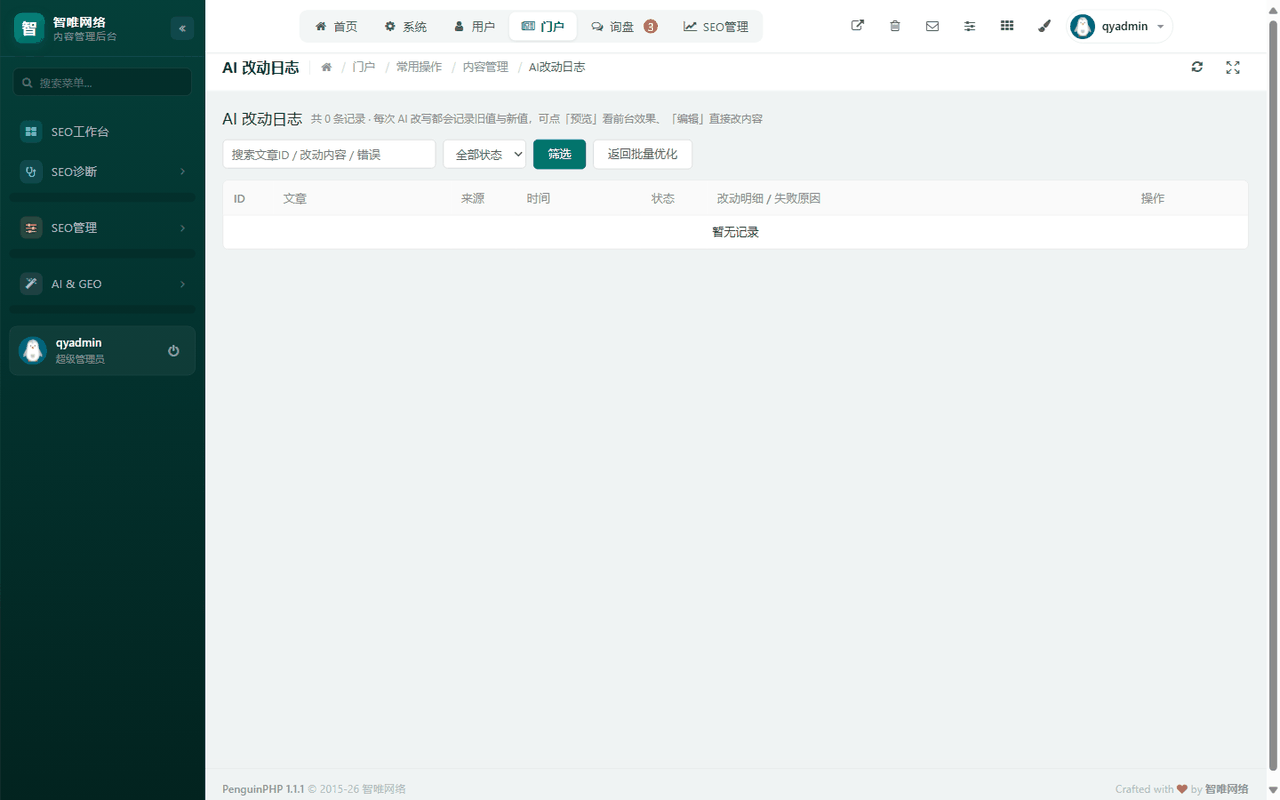
Task: Click the 询盘 notification badge showing 3
Action: click(651, 27)
